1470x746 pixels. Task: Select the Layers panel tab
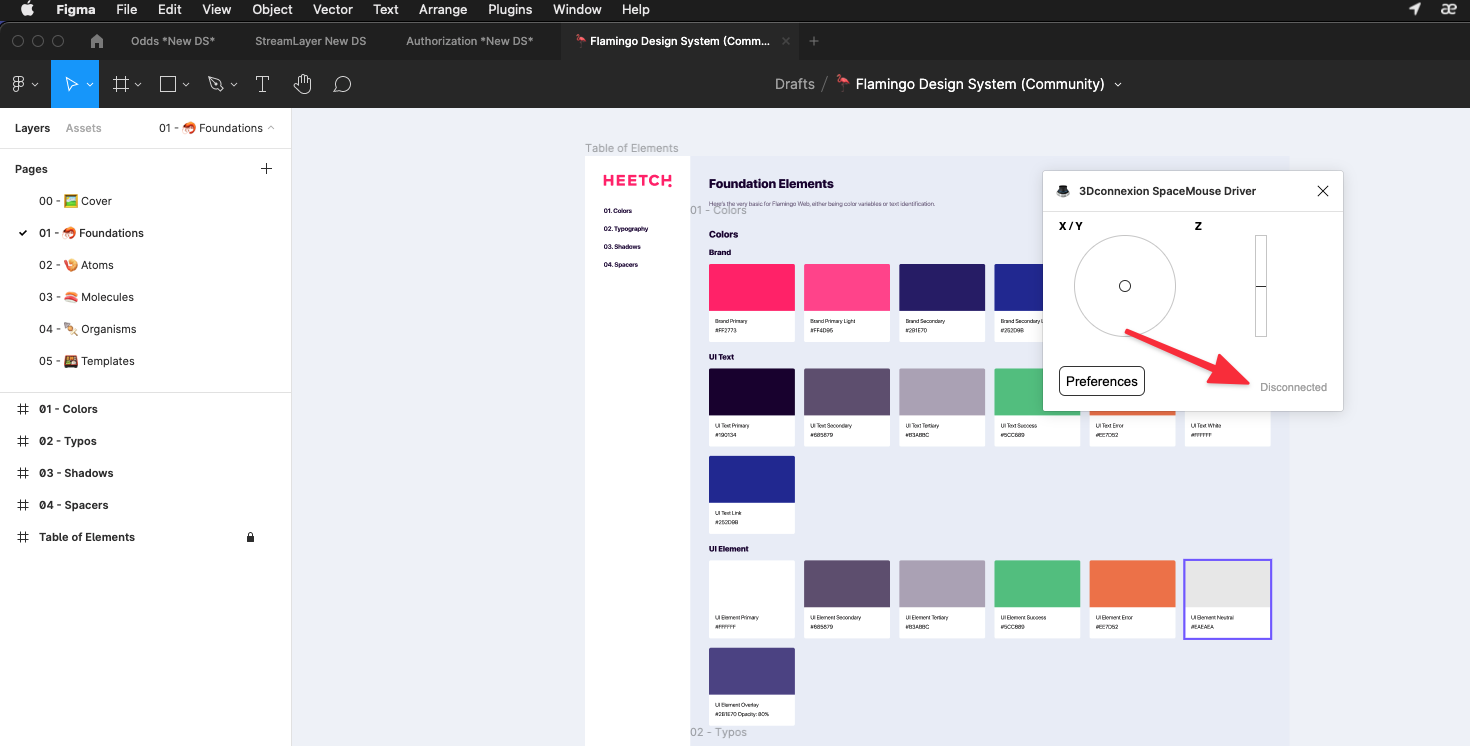pyautogui.click(x=32, y=128)
